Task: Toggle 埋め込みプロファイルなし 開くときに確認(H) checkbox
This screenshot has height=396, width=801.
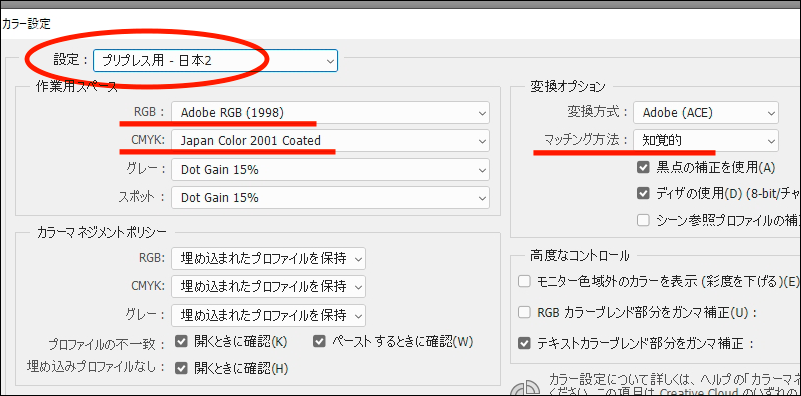Action: tap(181, 368)
